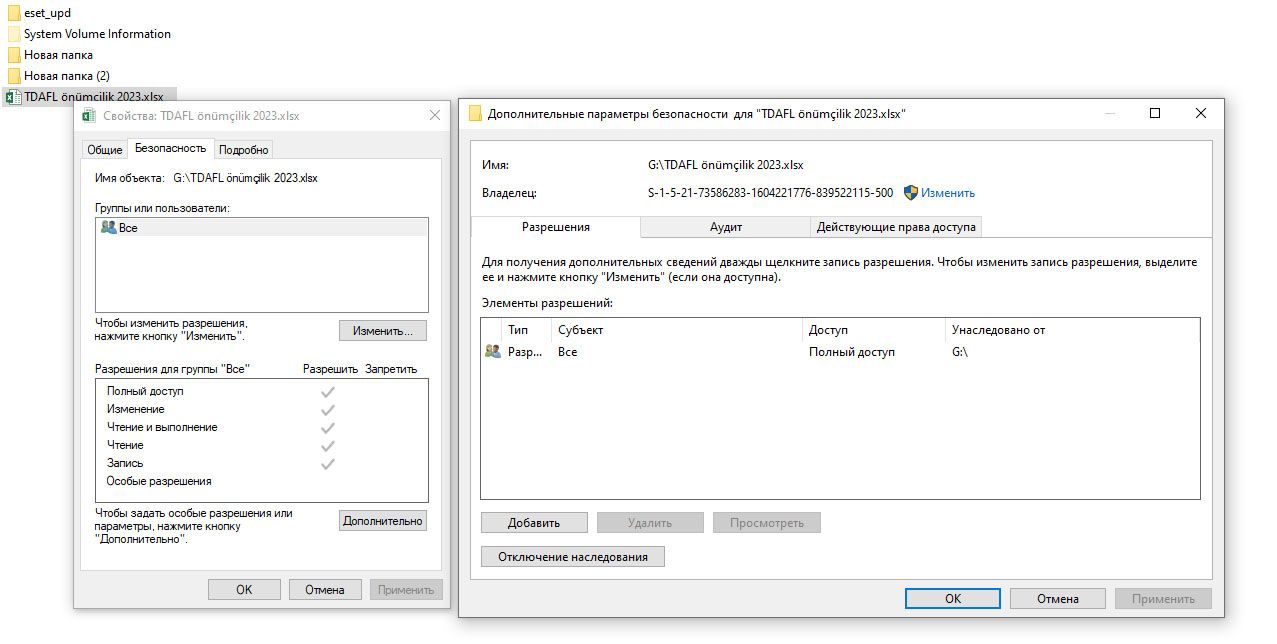Click Применить in the advanced security window
Screen dimensions: 1277x644
pos(1163,599)
